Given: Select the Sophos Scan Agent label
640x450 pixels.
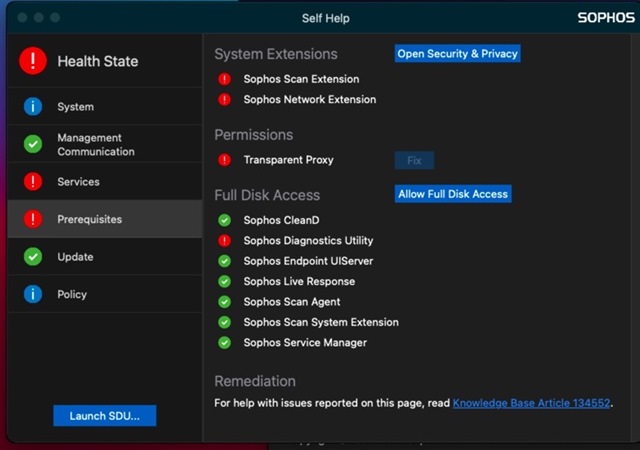Looking at the screenshot, I should click(292, 302).
